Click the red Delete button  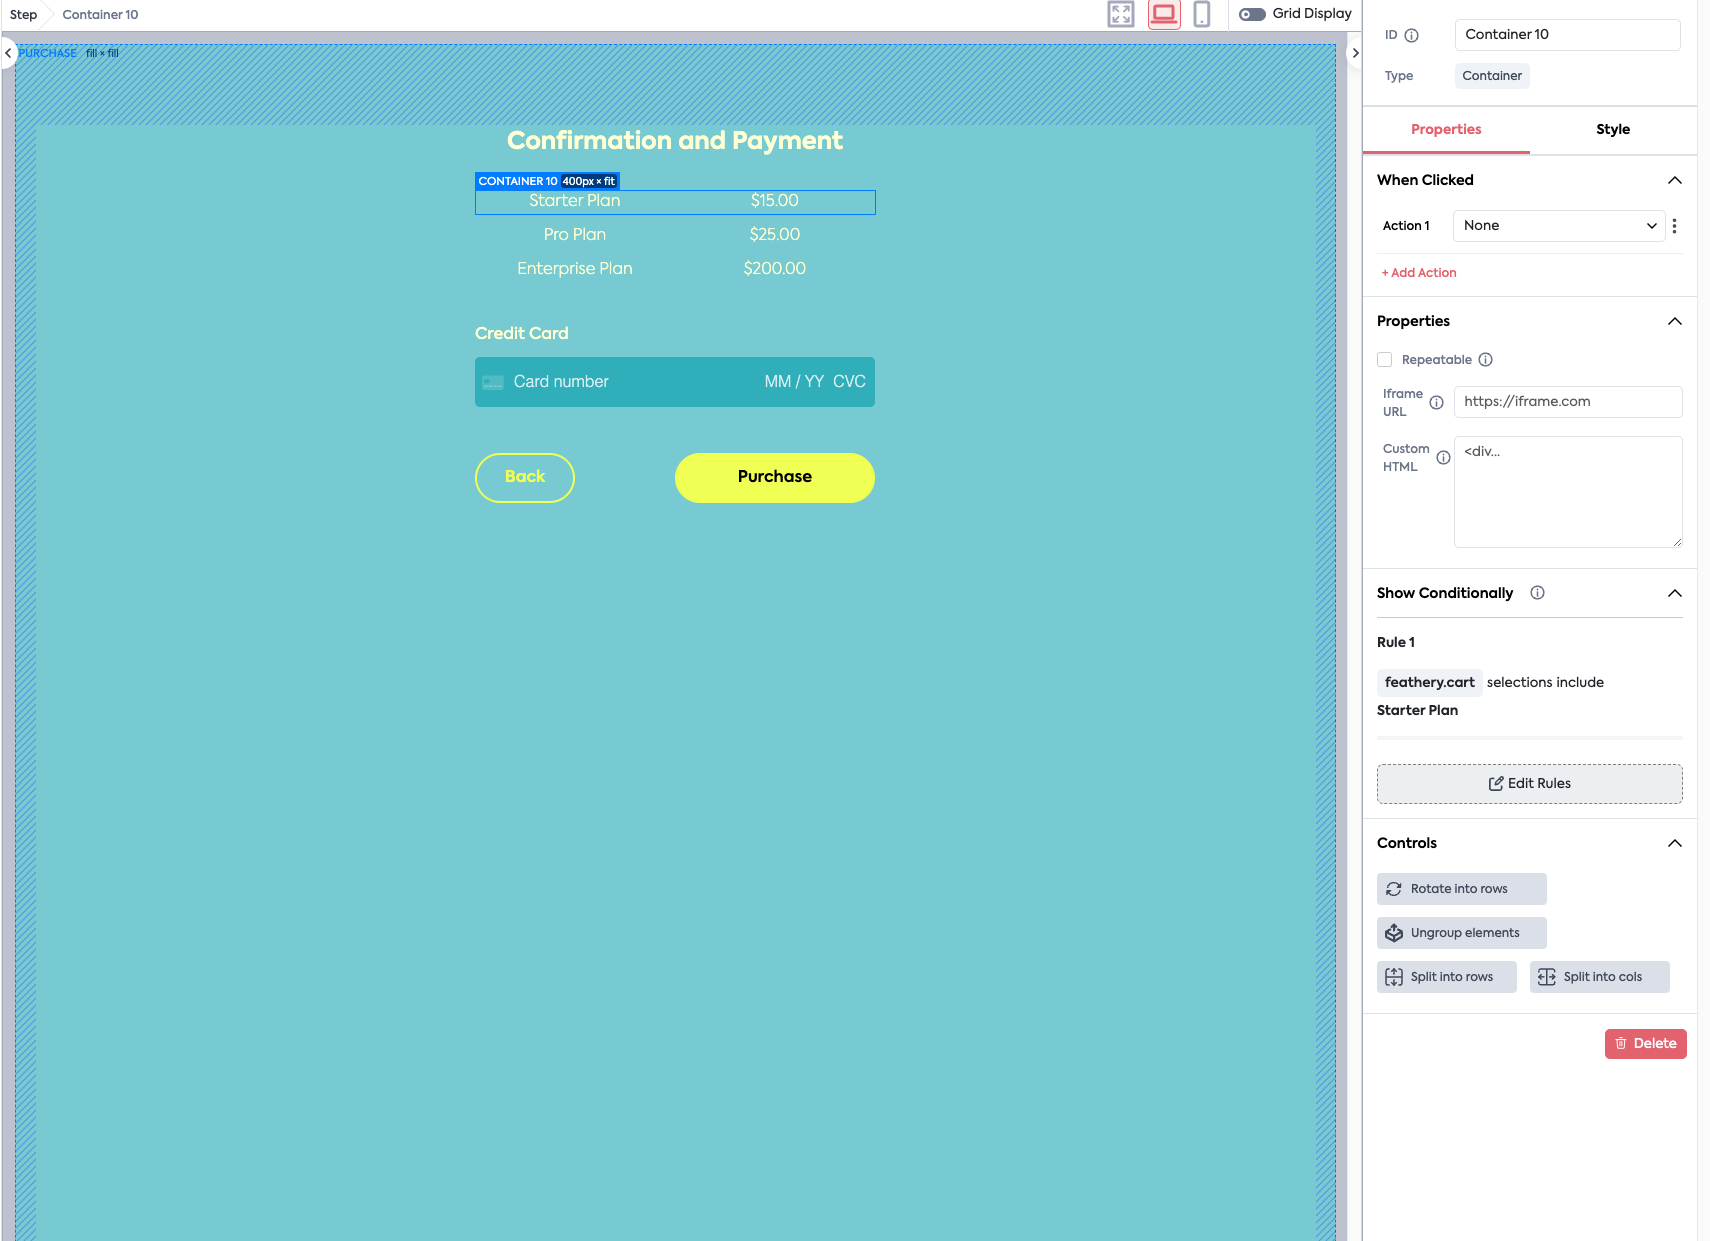click(1645, 1044)
